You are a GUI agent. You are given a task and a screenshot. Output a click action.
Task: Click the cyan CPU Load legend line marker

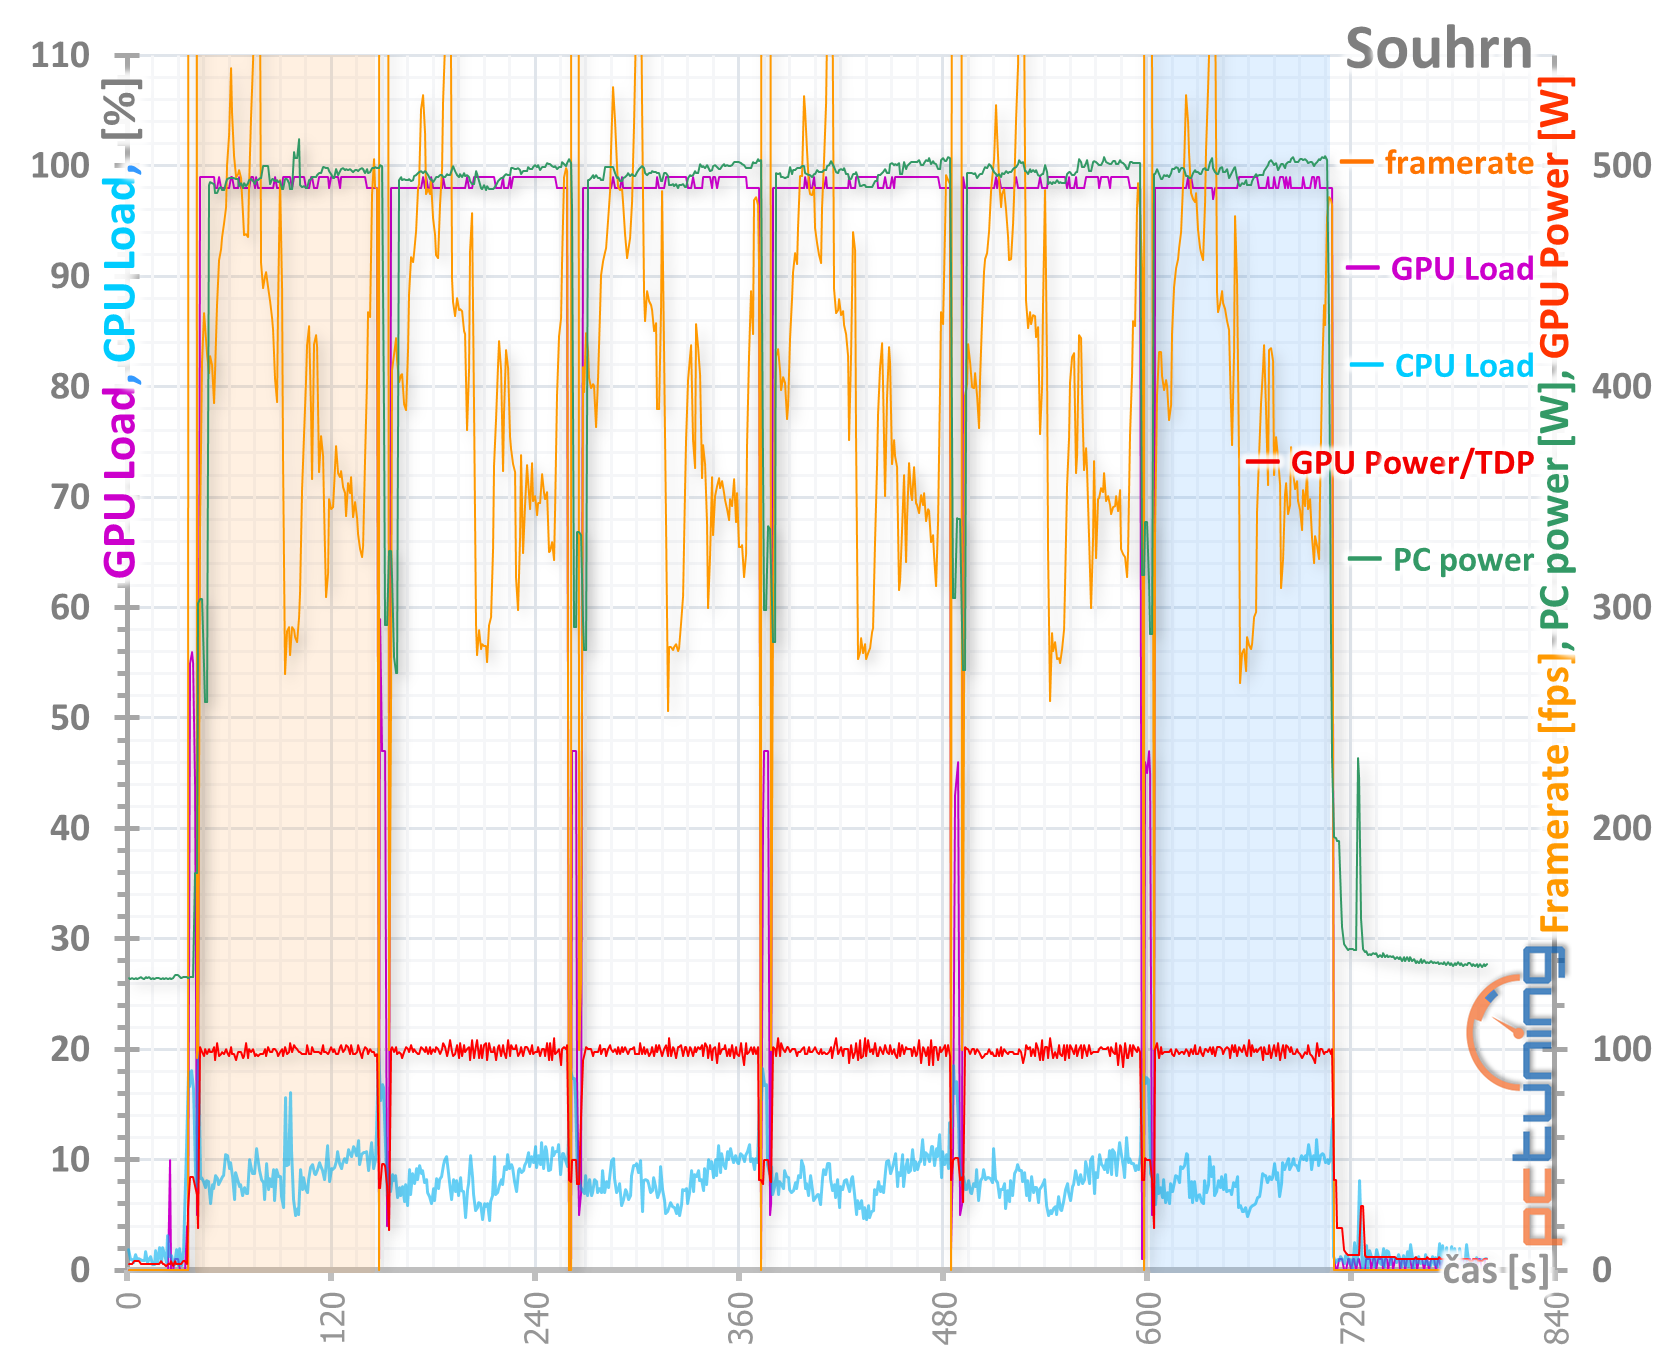click(x=1367, y=365)
